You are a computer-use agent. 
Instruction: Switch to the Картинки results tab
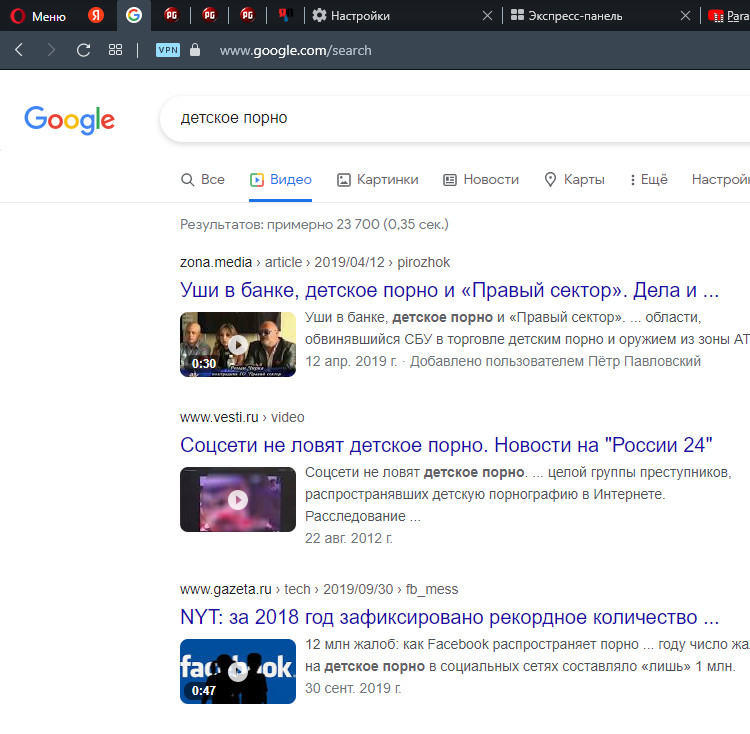click(x=378, y=179)
